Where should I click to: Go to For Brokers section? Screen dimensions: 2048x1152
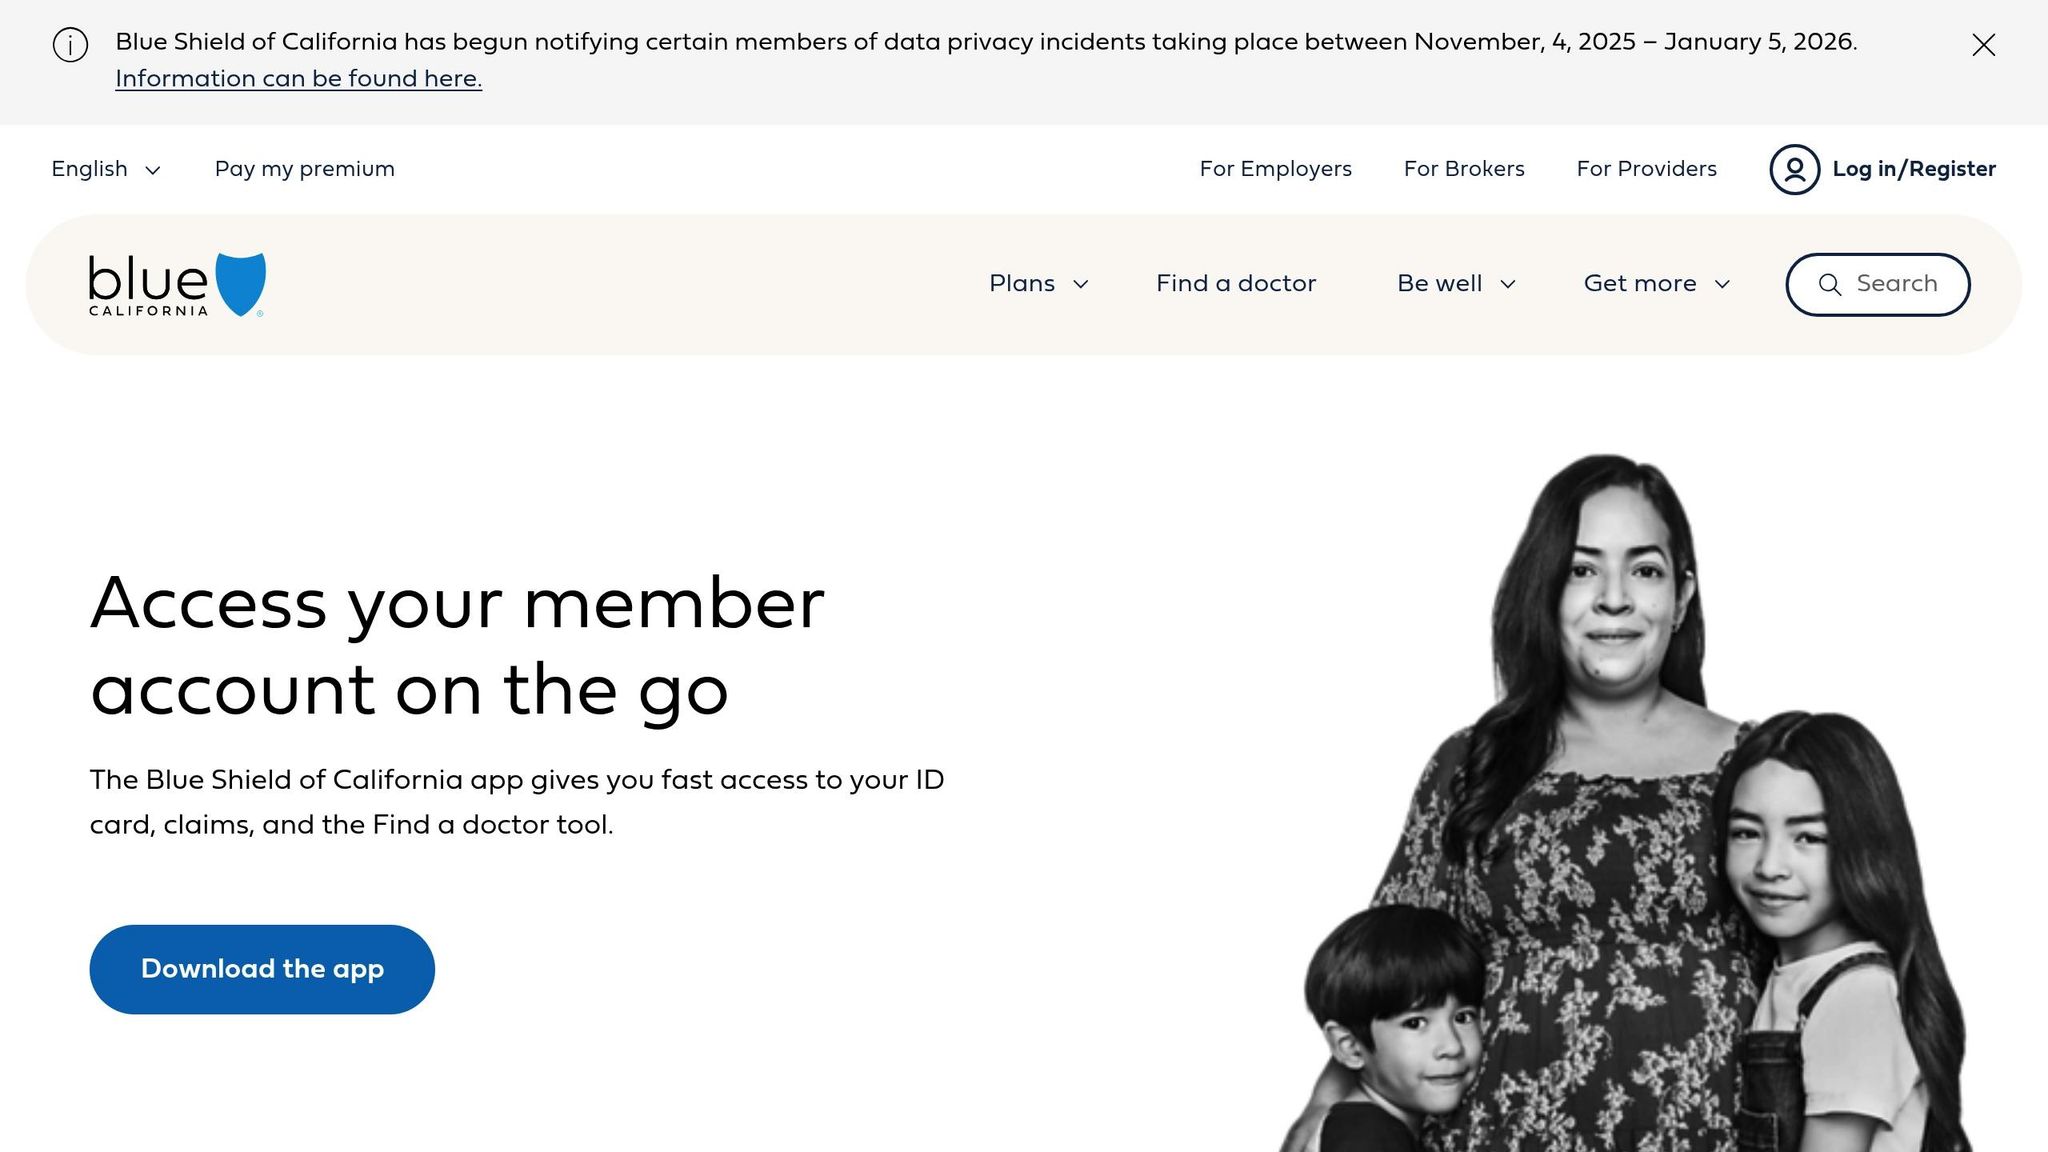pyautogui.click(x=1464, y=169)
